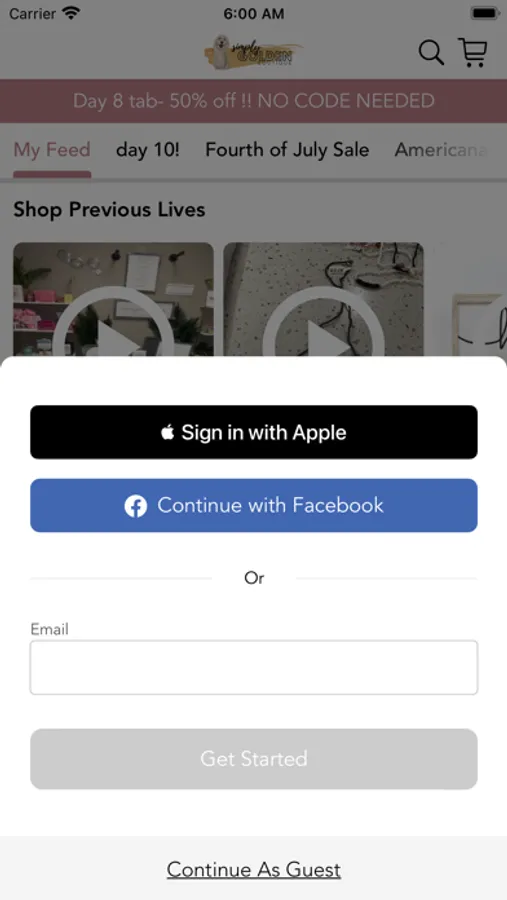Image resolution: width=507 pixels, height=900 pixels.
Task: Tap the 50% off promo banner
Action: pos(253,101)
